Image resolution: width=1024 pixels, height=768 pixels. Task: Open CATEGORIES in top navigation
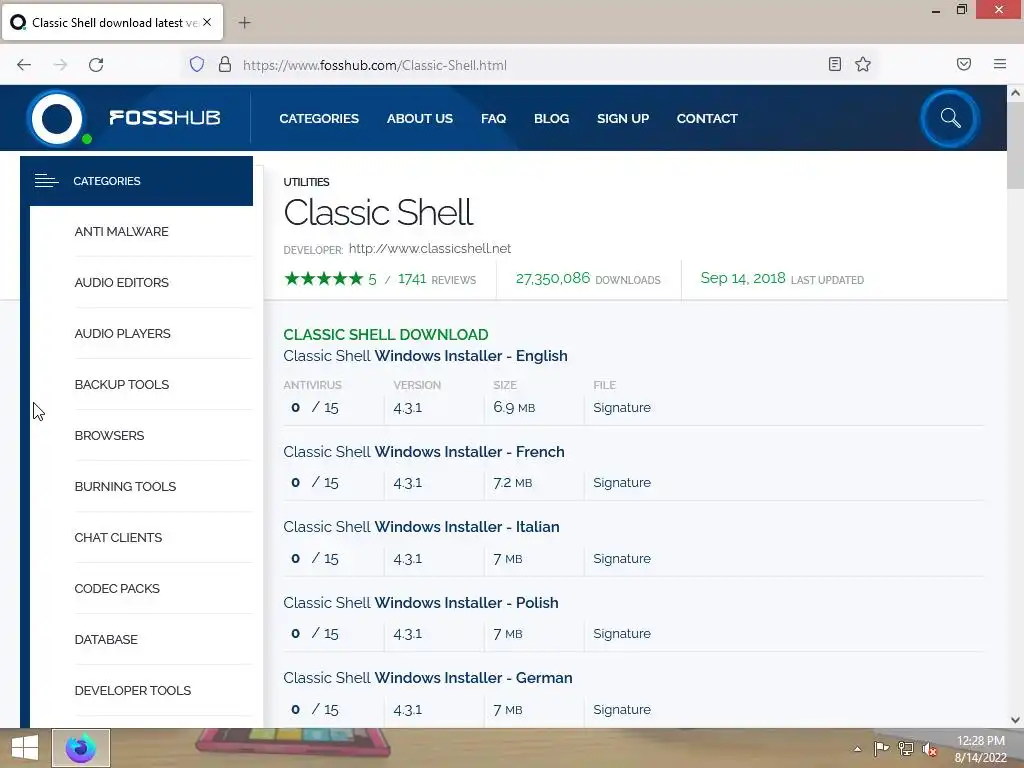tap(319, 119)
